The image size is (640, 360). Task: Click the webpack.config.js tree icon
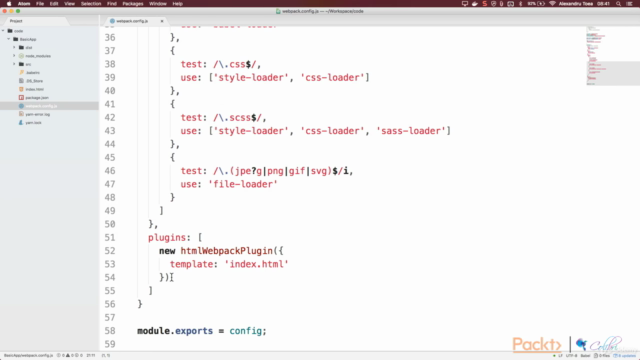(x=21, y=106)
